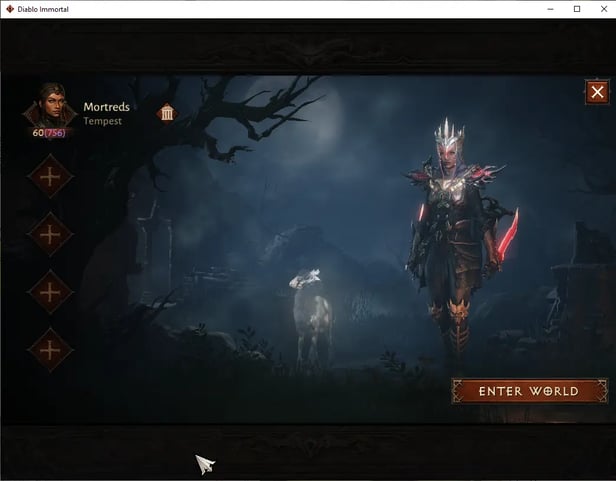Select the Mortreds character portrait

(50, 106)
